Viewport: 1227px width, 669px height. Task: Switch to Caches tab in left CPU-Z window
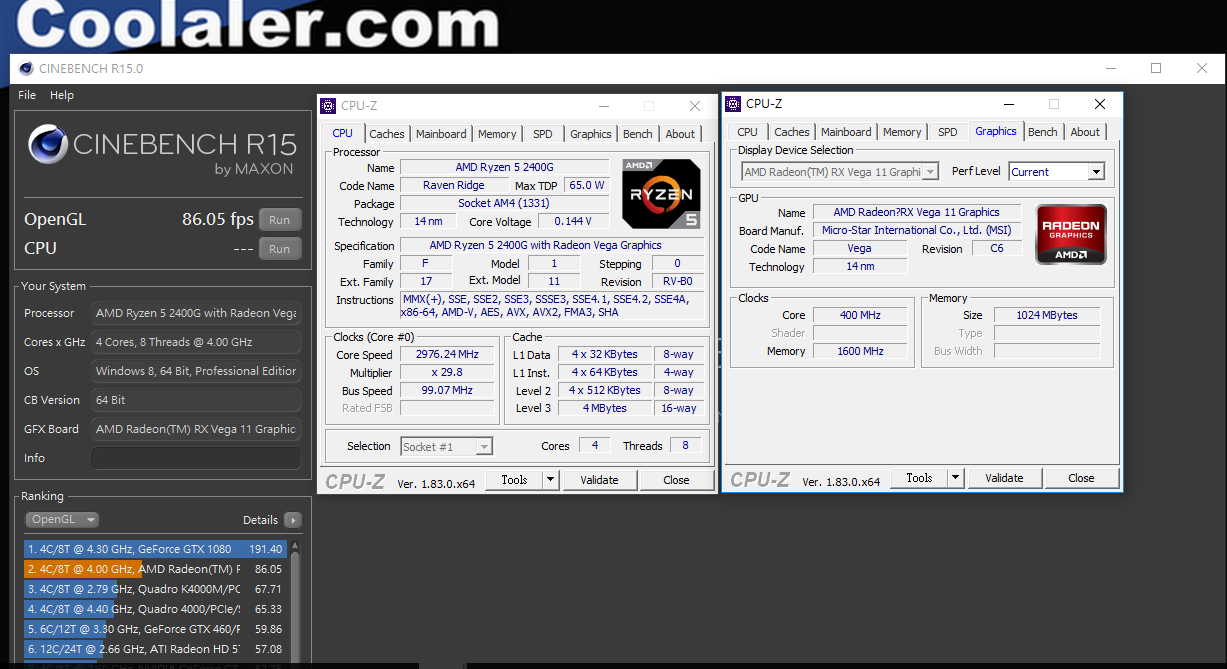click(387, 134)
